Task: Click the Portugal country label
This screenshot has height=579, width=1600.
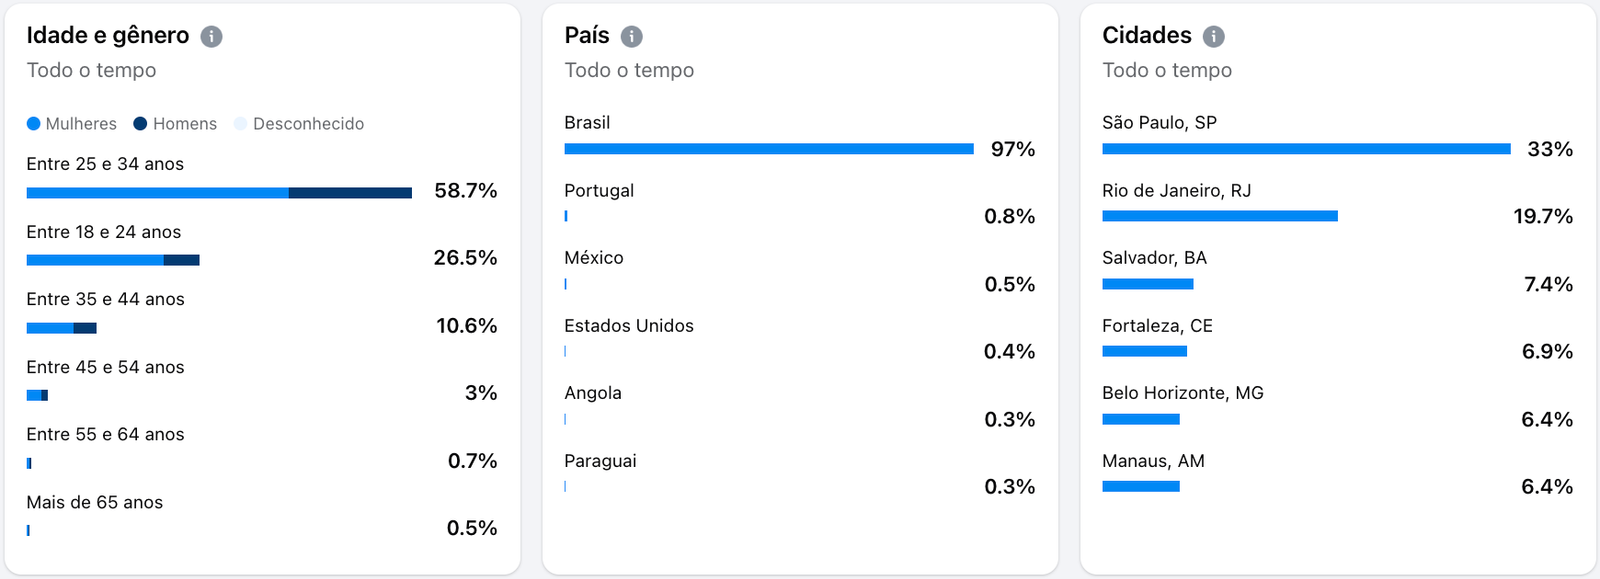Action: [x=599, y=191]
